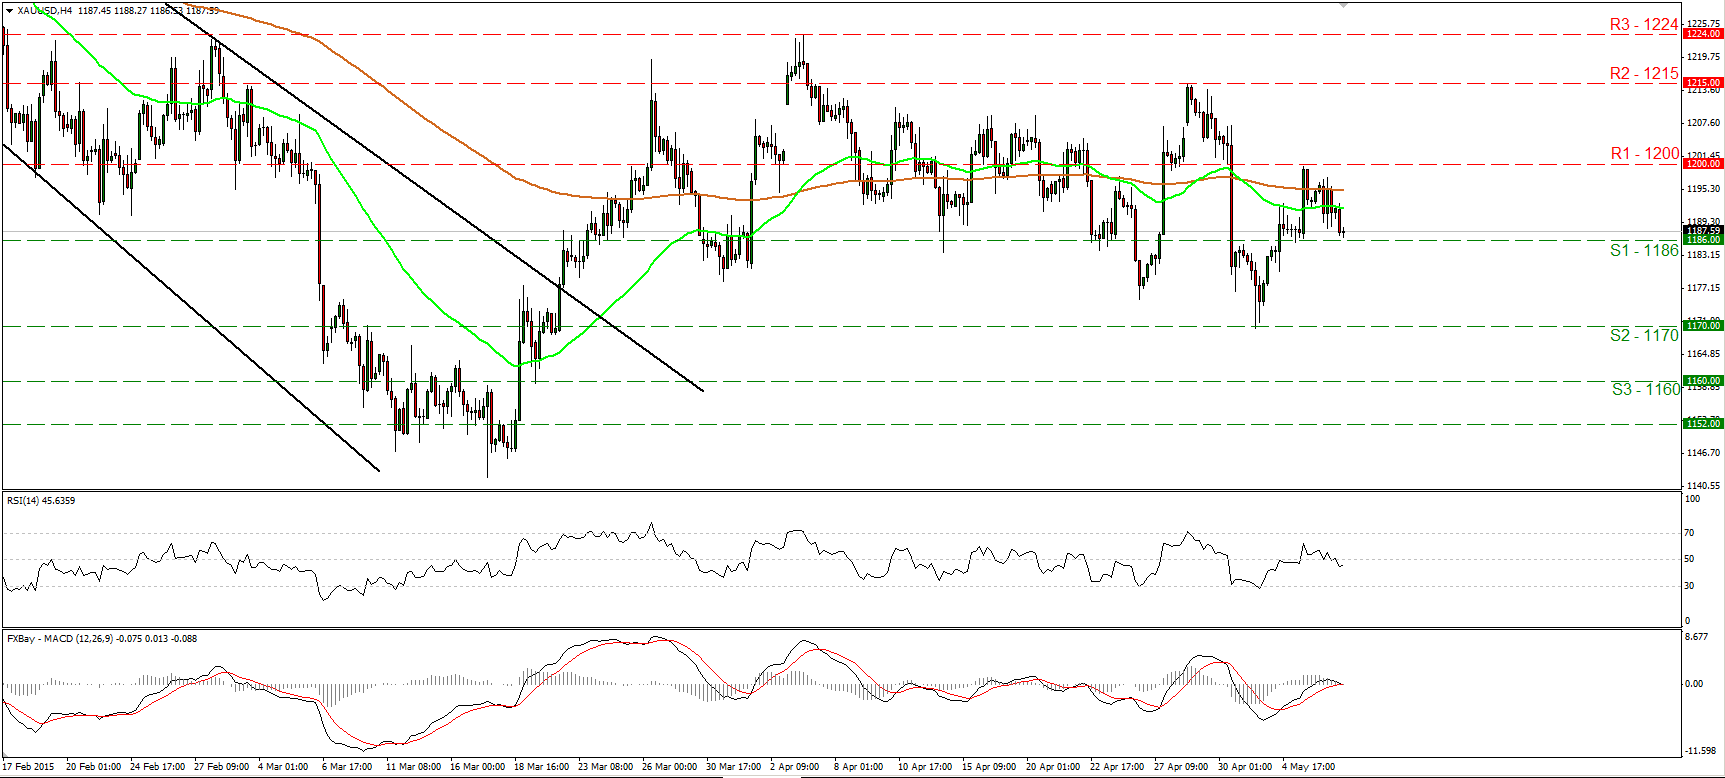Click the 1177.15 price axis label
This screenshot has height=778, width=1725.
pyautogui.click(x=1704, y=288)
